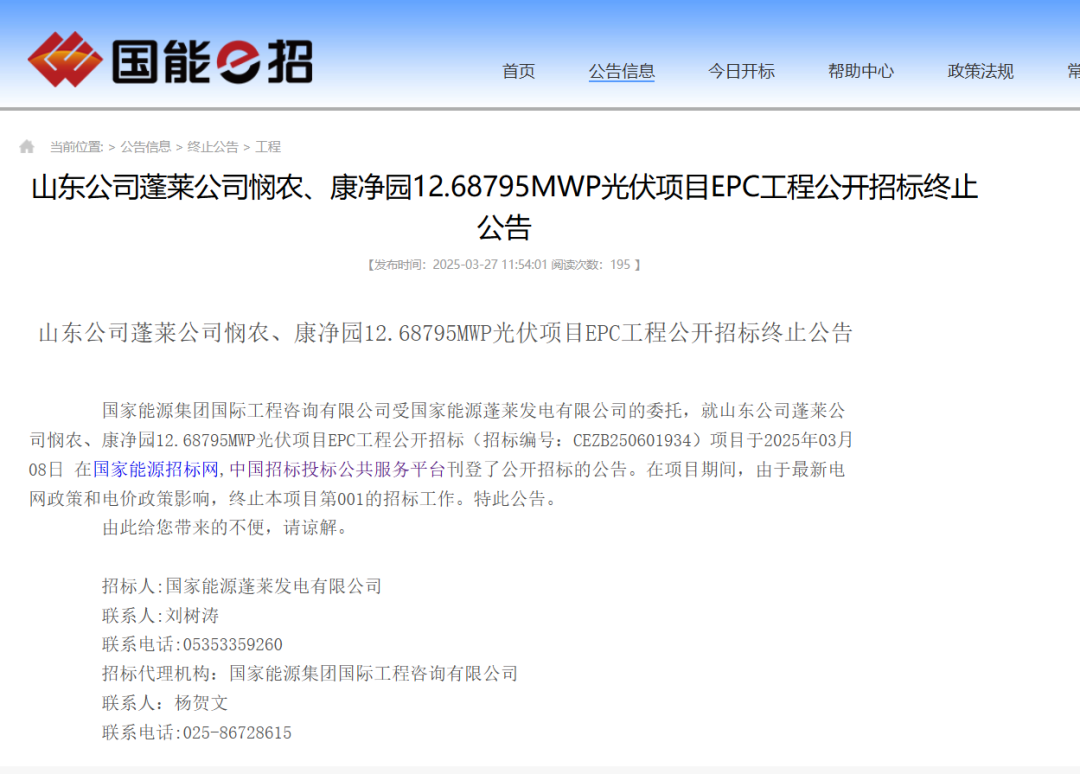This screenshot has width=1080, height=774.
Task: Click the 国能e招 logo text
Action: pyautogui.click(x=212, y=62)
